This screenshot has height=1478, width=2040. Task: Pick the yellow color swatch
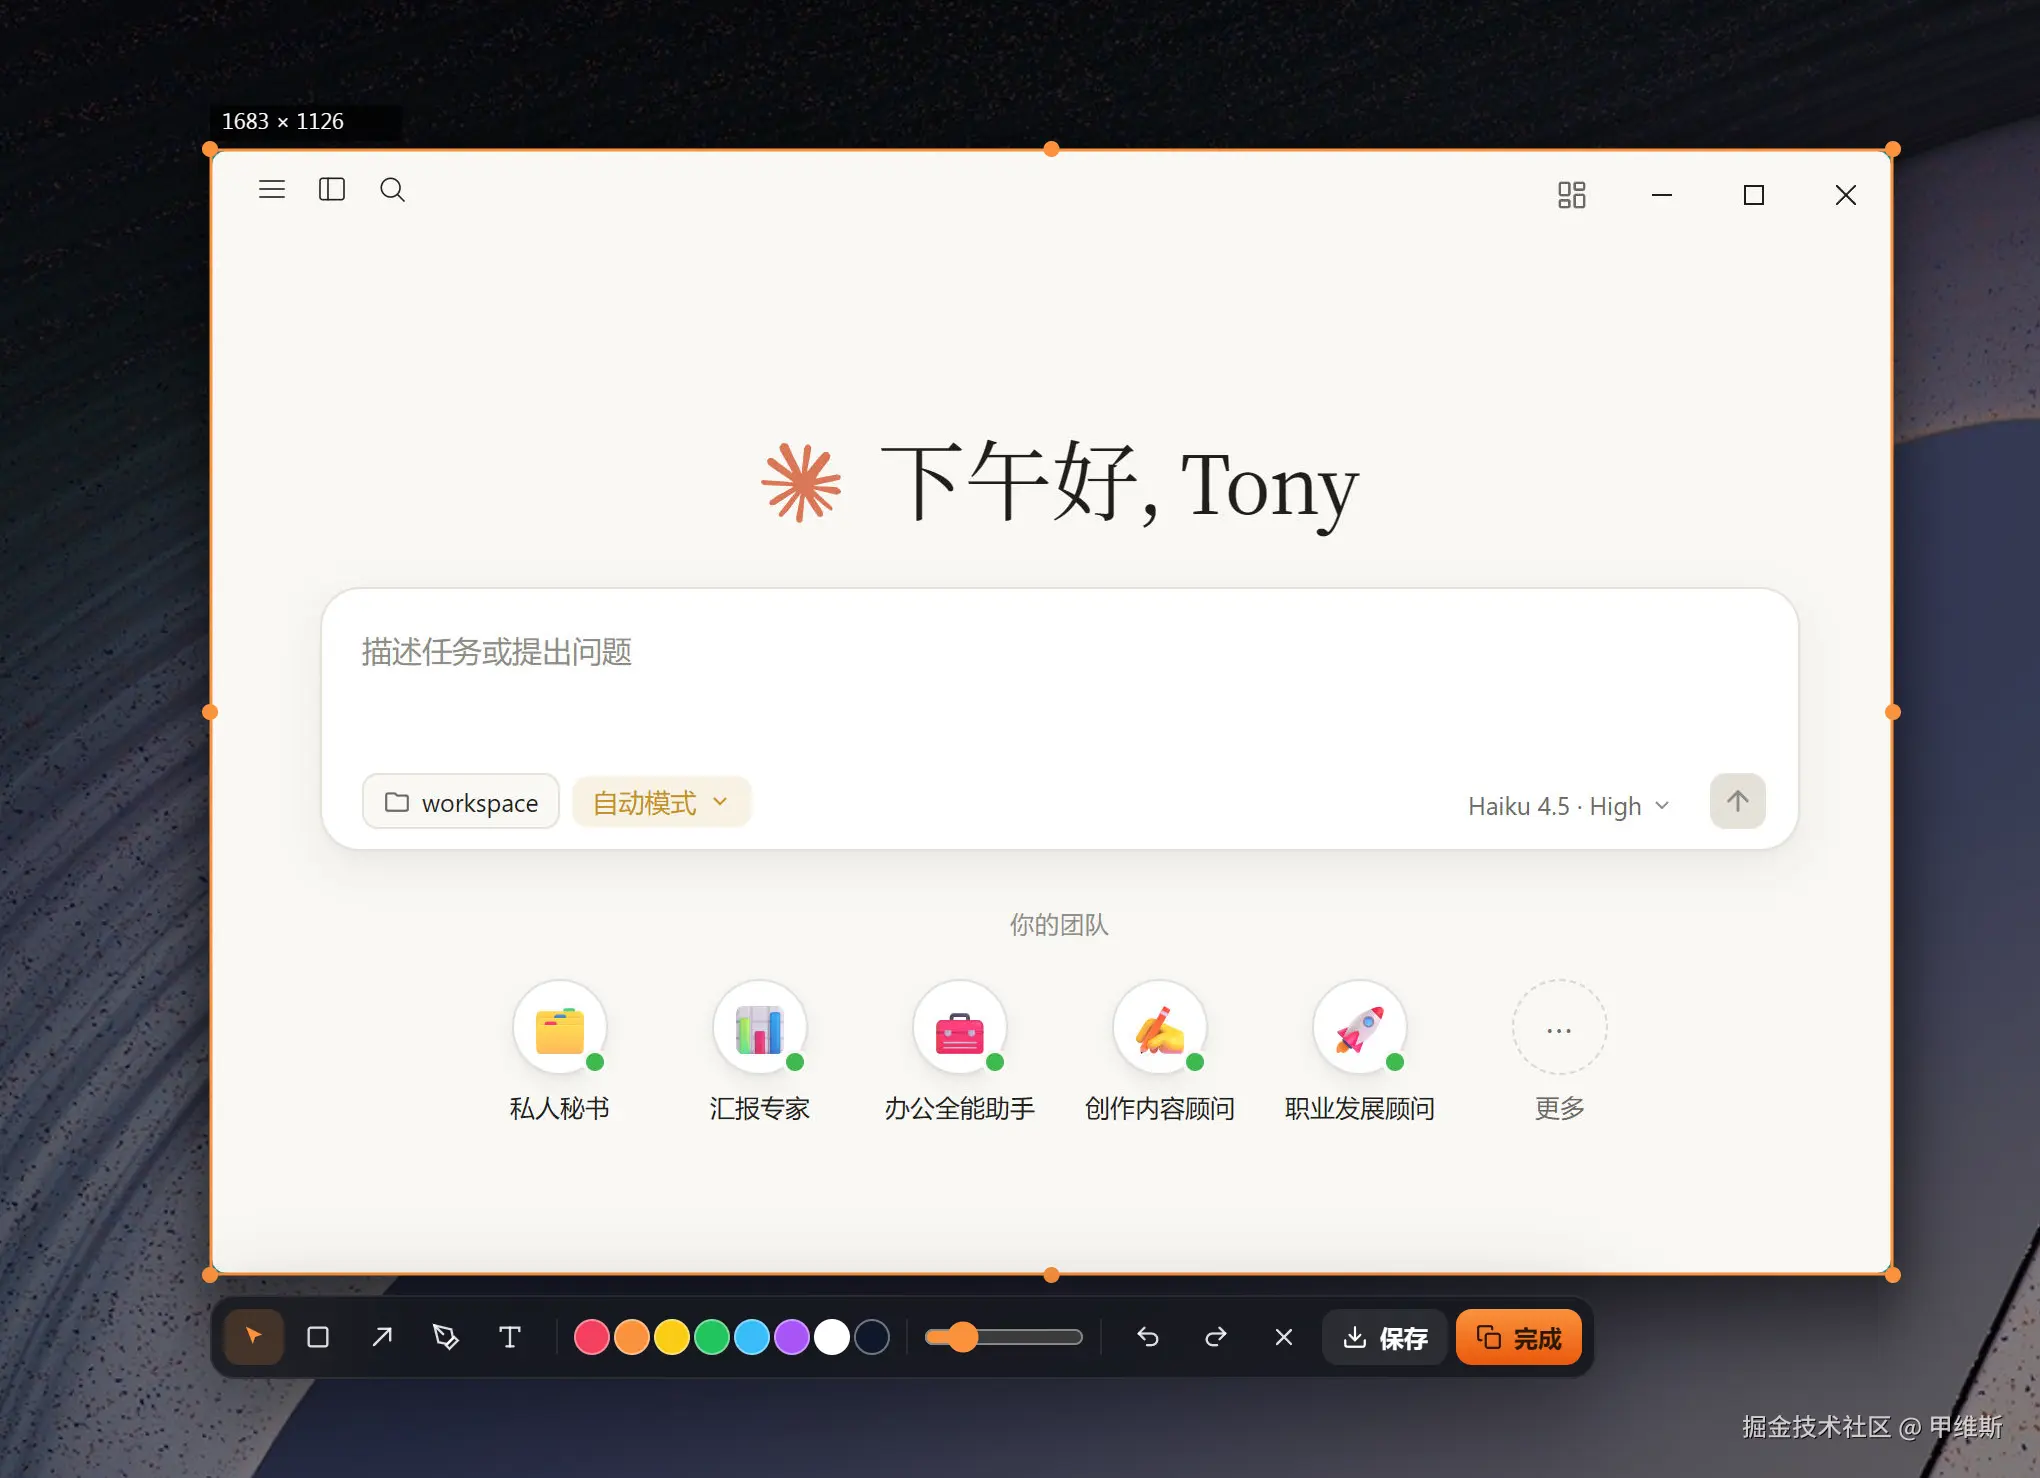(x=672, y=1337)
